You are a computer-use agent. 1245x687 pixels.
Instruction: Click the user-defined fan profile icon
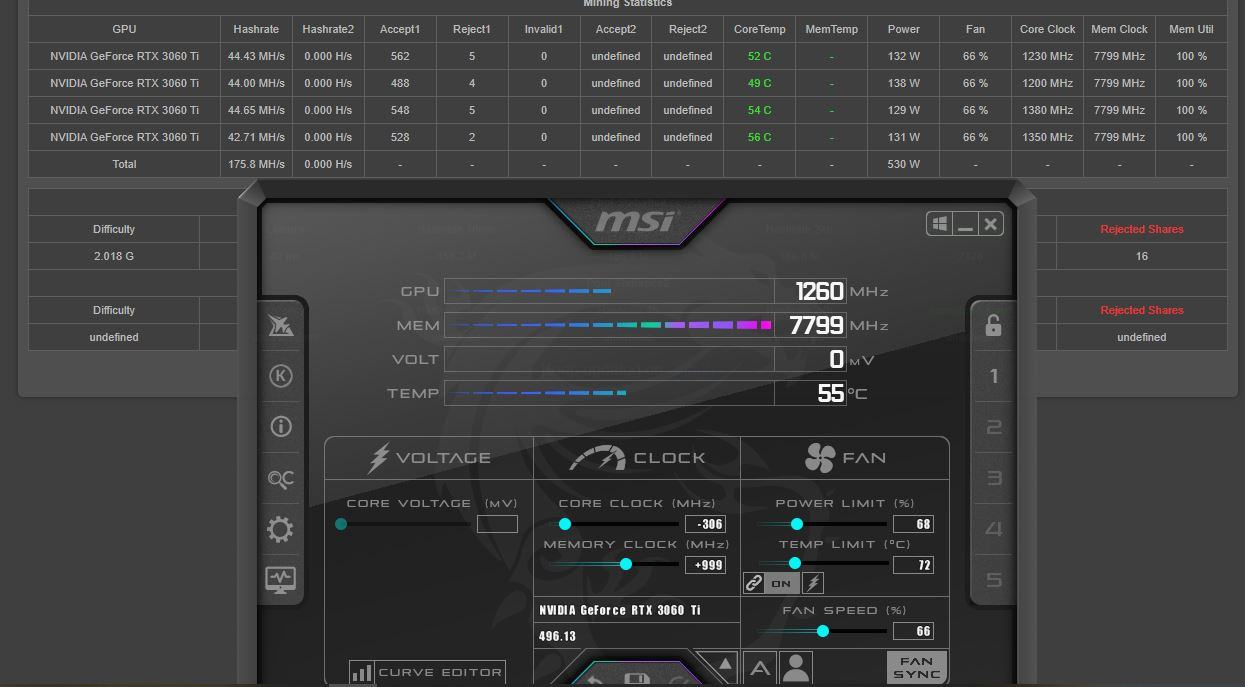pos(796,668)
